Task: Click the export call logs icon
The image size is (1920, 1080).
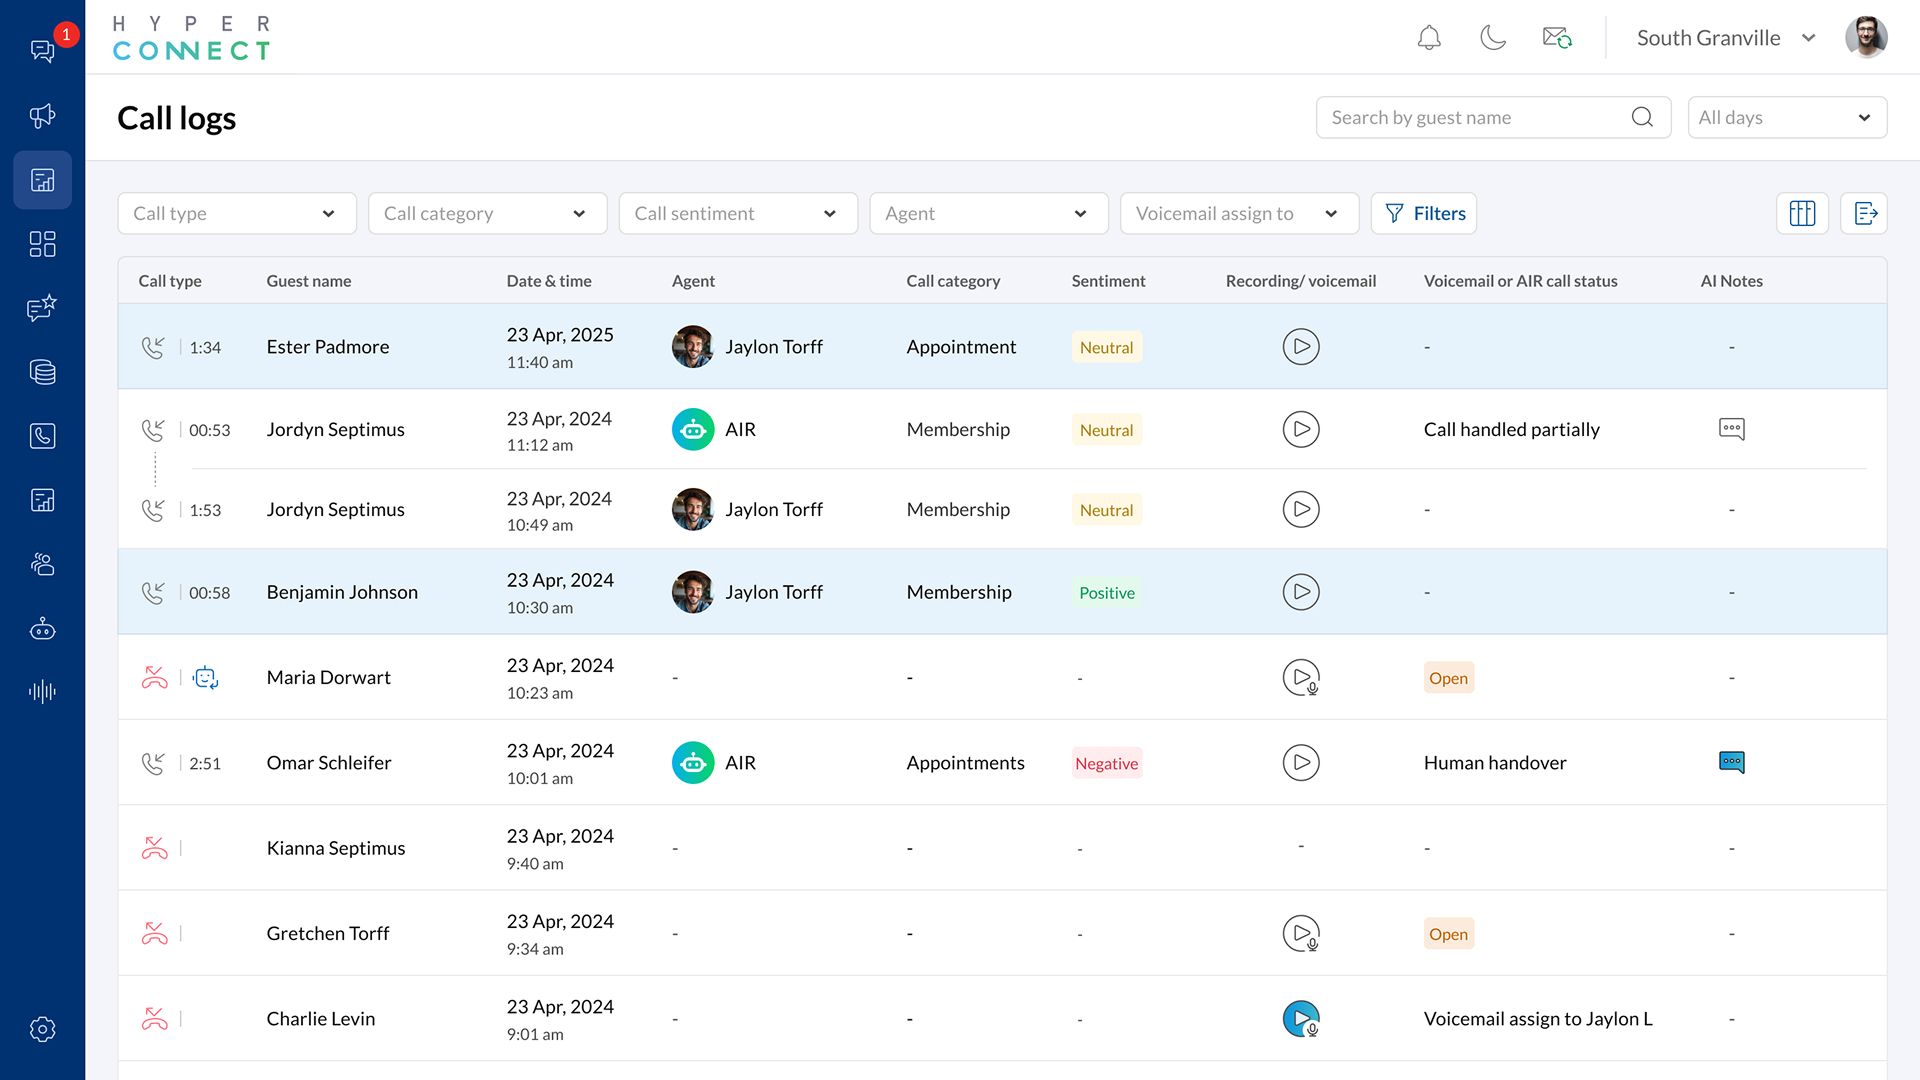Action: tap(1864, 213)
